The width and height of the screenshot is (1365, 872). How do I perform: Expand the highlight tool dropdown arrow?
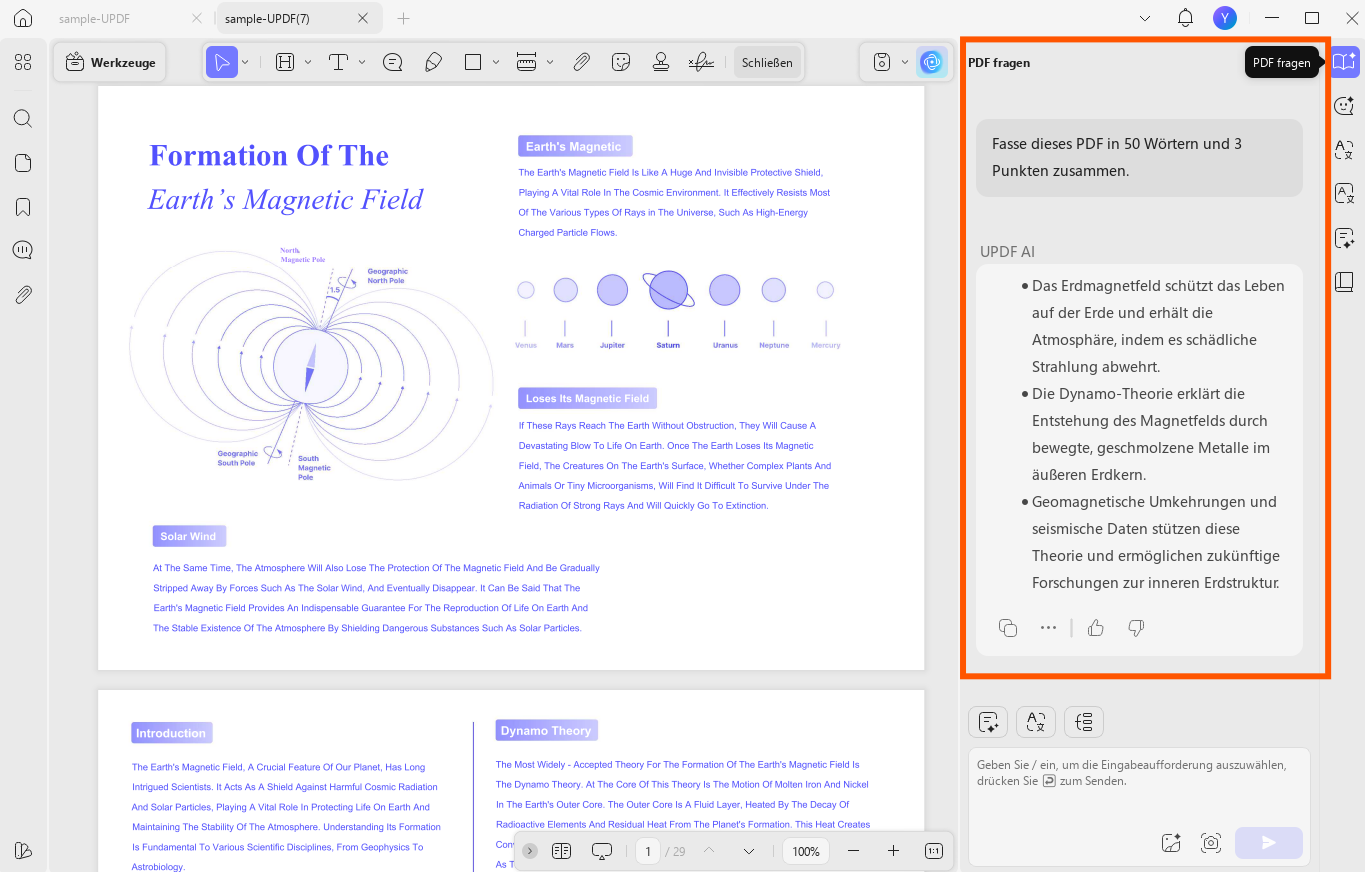308,62
